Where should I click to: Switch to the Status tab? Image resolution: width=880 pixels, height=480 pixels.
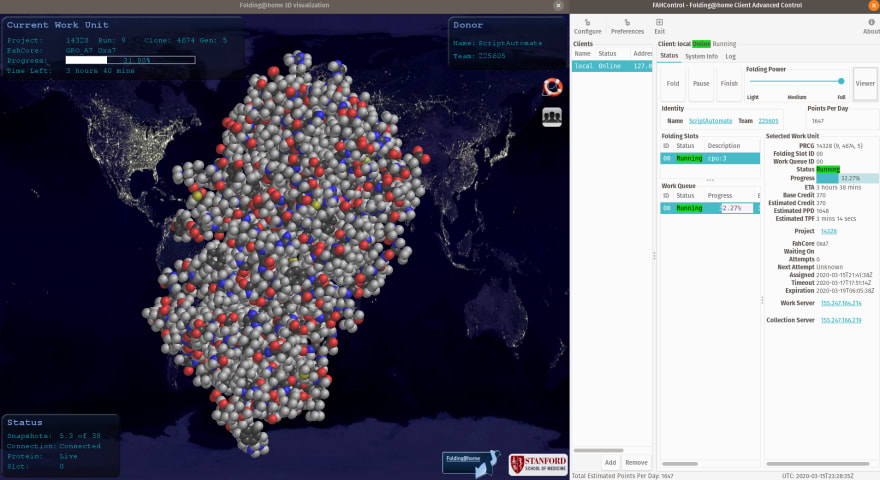[669, 56]
